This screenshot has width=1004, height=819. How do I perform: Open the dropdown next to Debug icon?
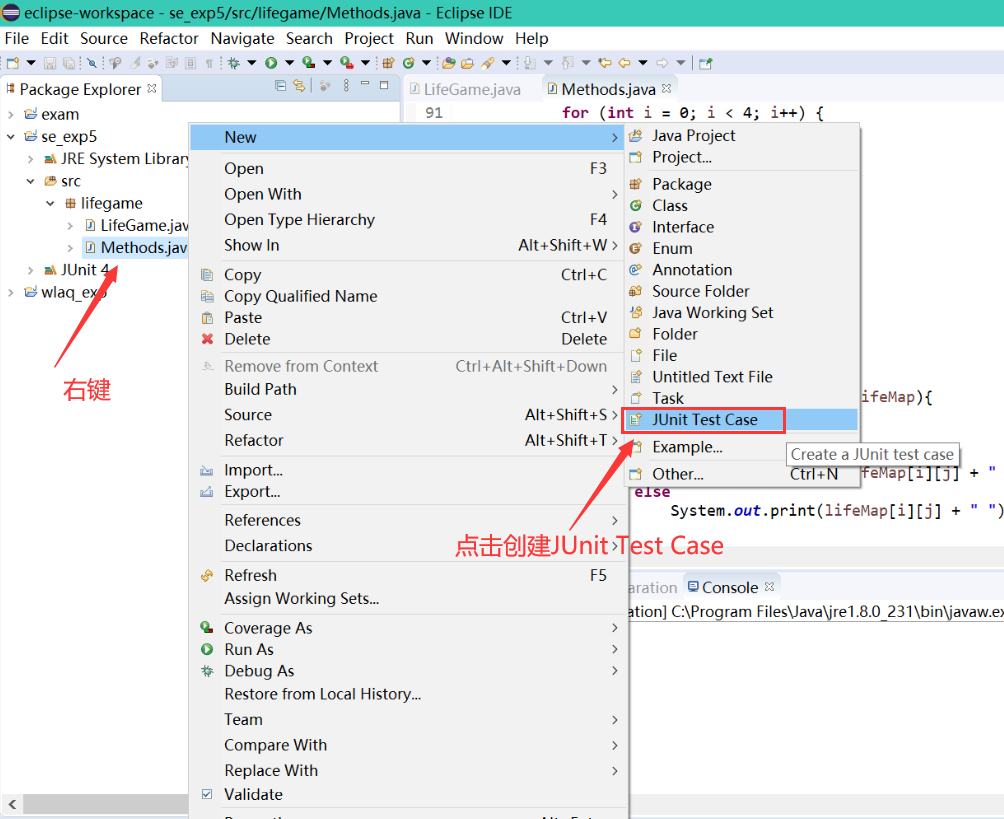tap(252, 63)
